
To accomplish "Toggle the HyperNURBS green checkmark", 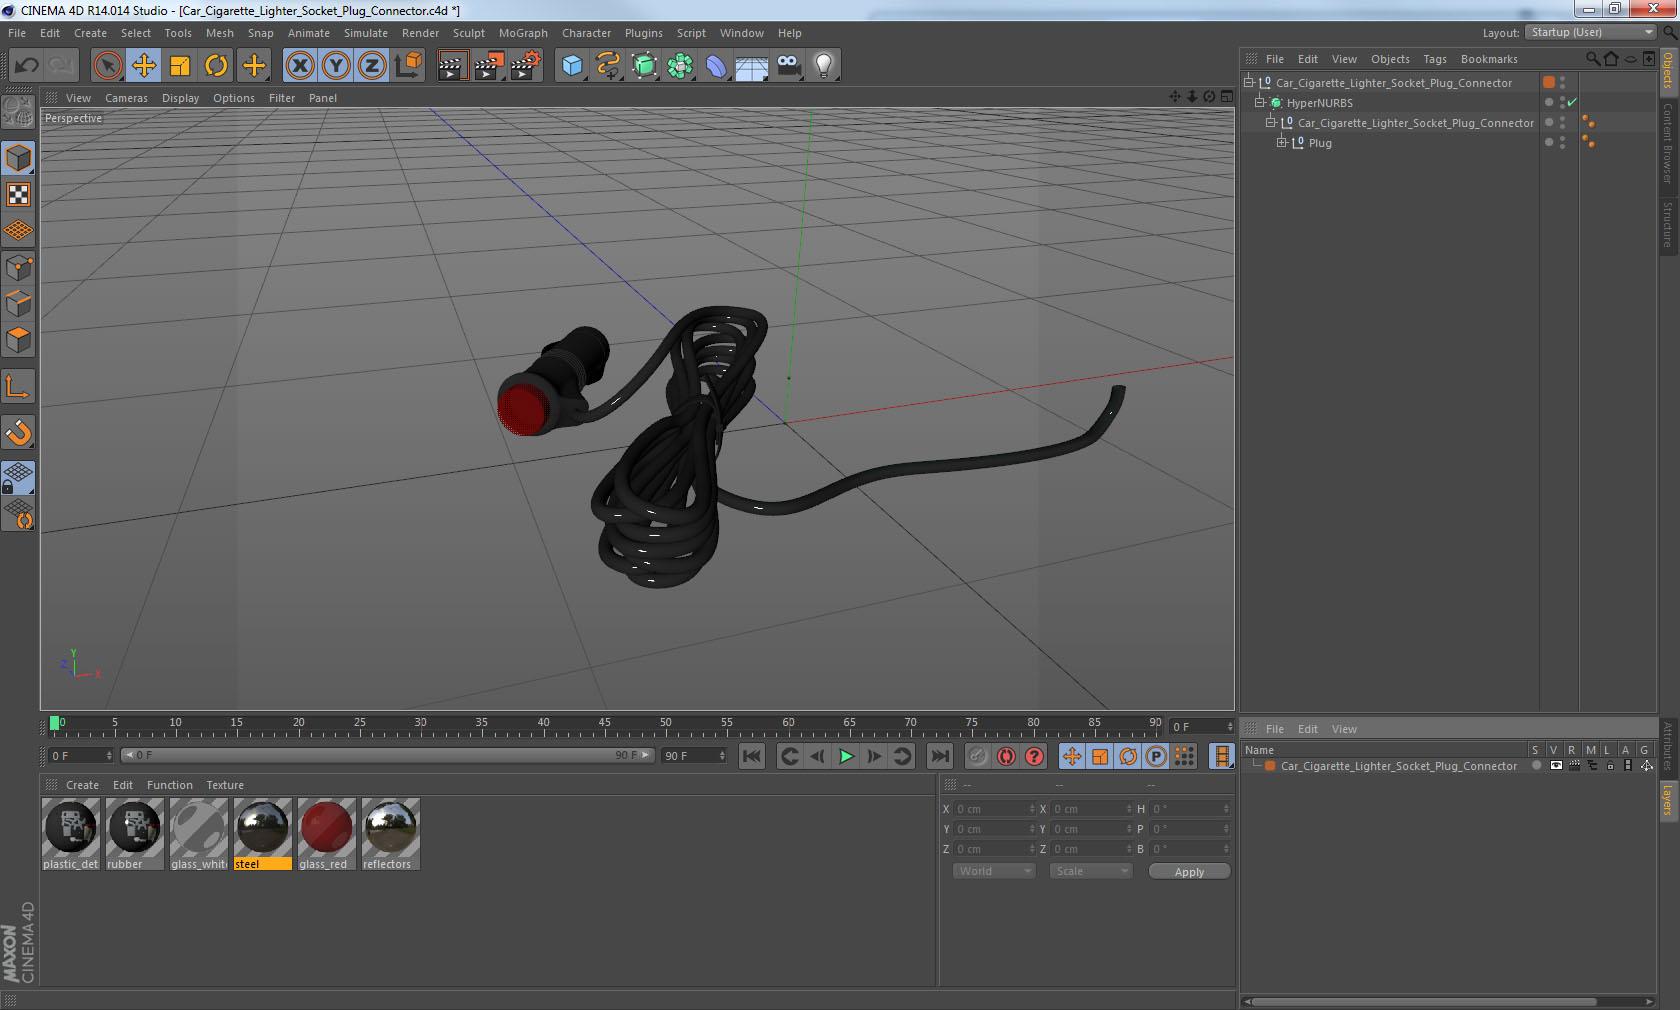I will pyautogui.click(x=1573, y=103).
